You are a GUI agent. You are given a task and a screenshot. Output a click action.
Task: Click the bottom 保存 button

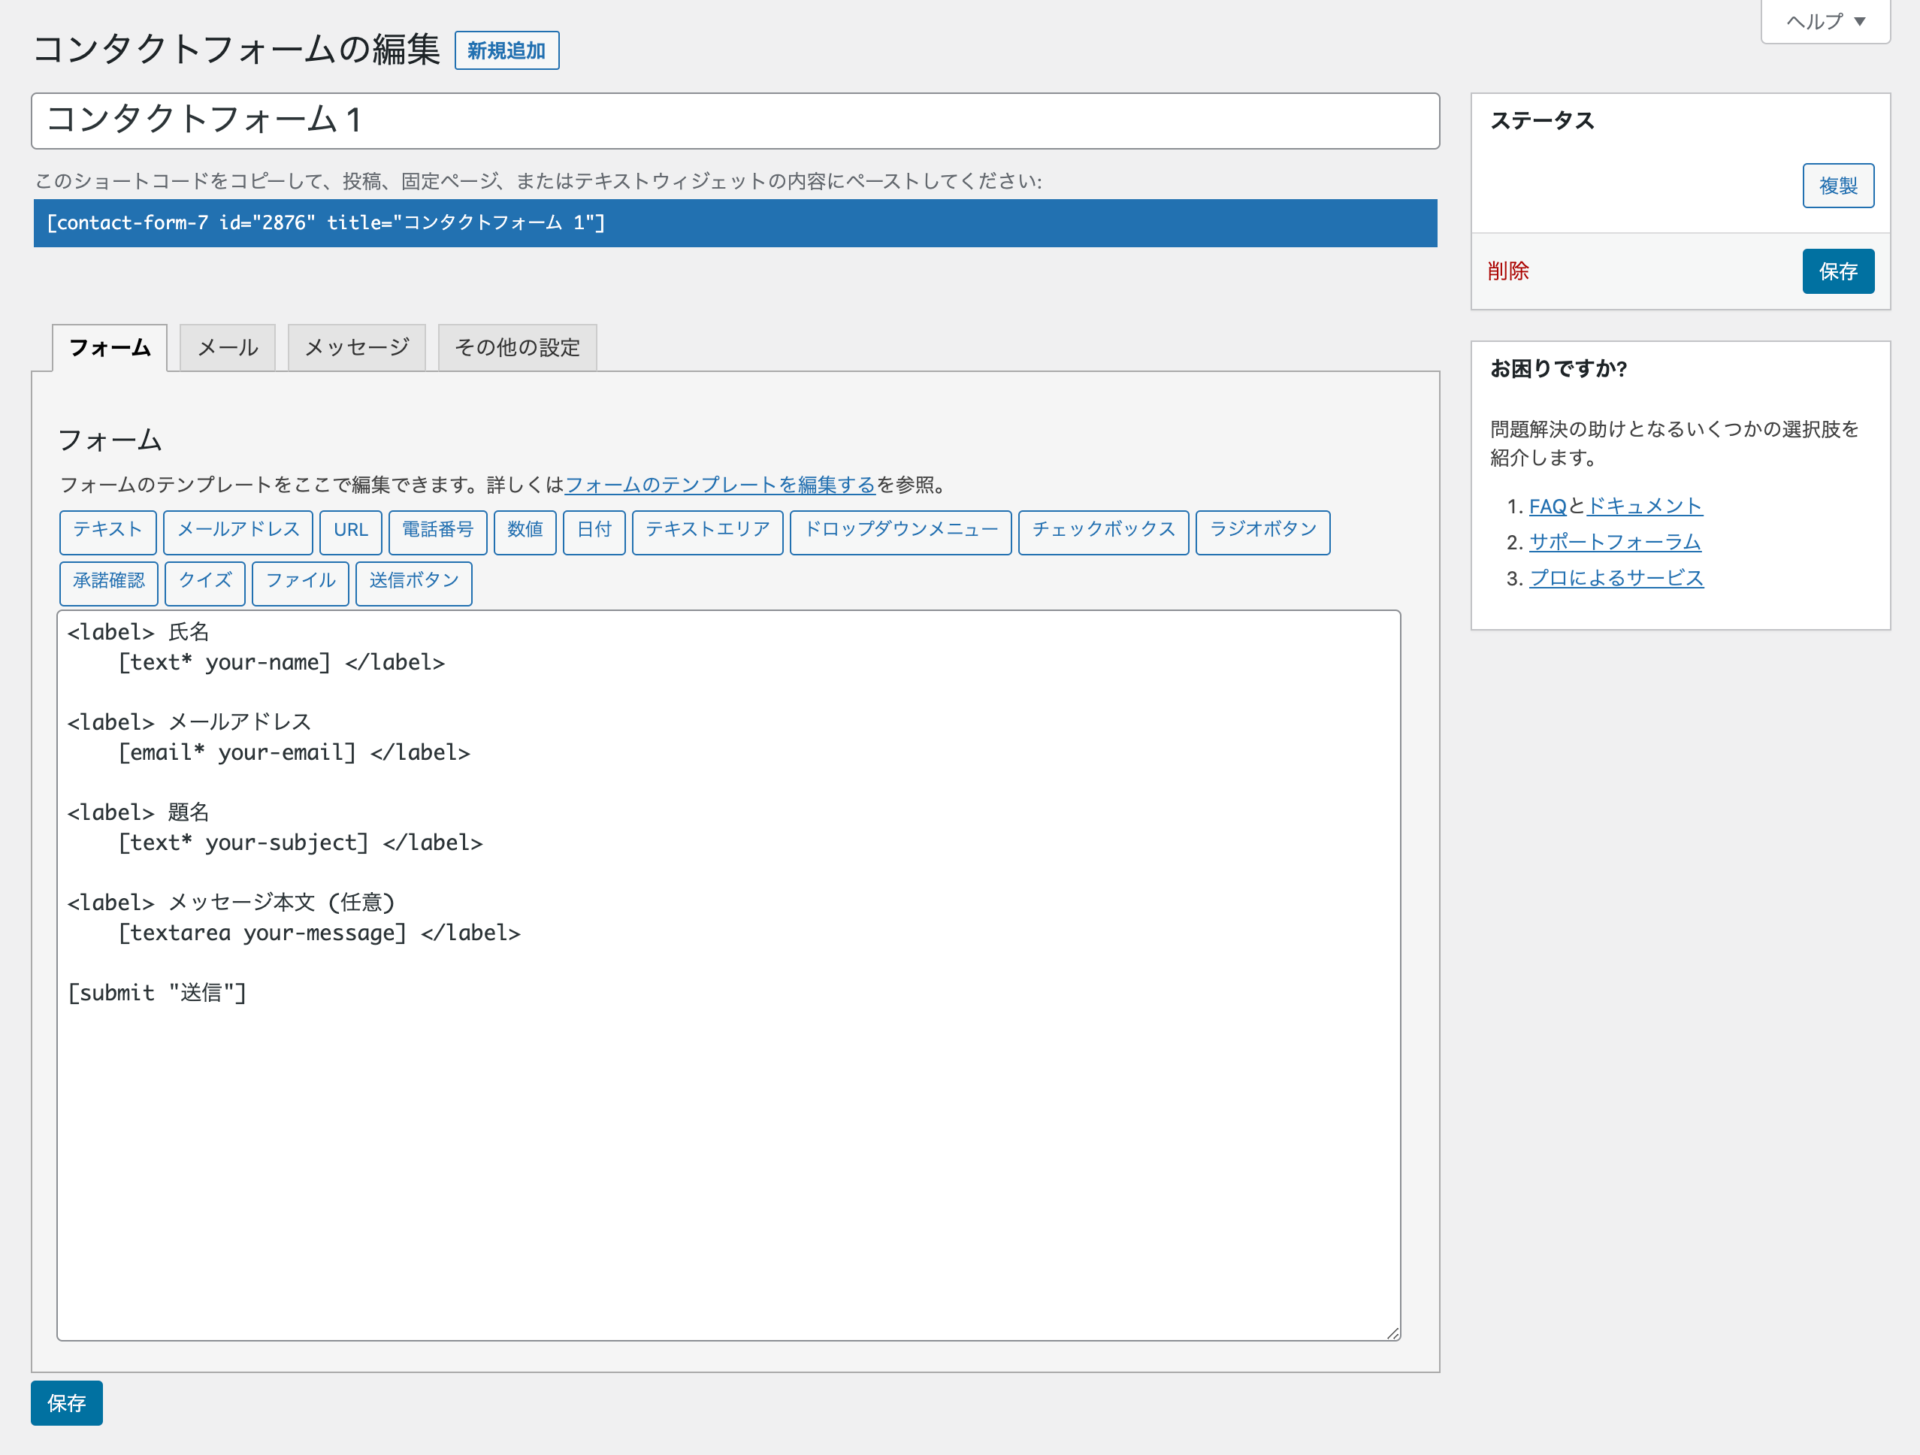[x=67, y=1403]
